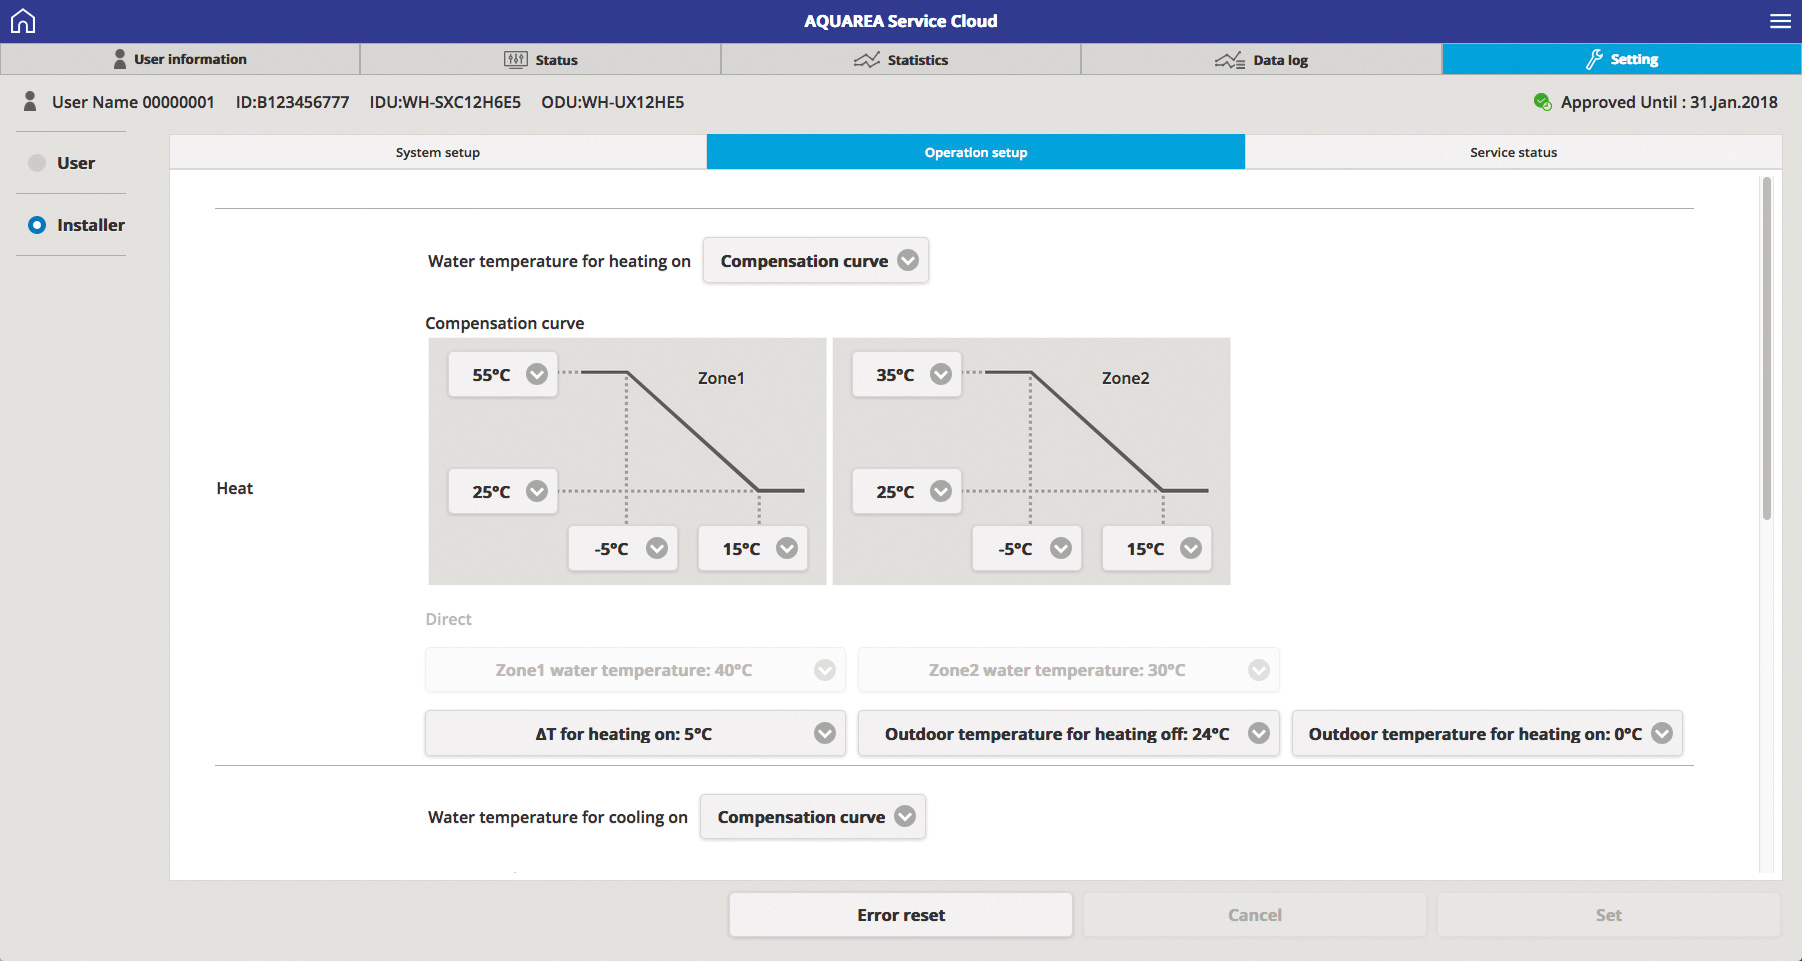Click the Data log graph icon

coord(1229,60)
